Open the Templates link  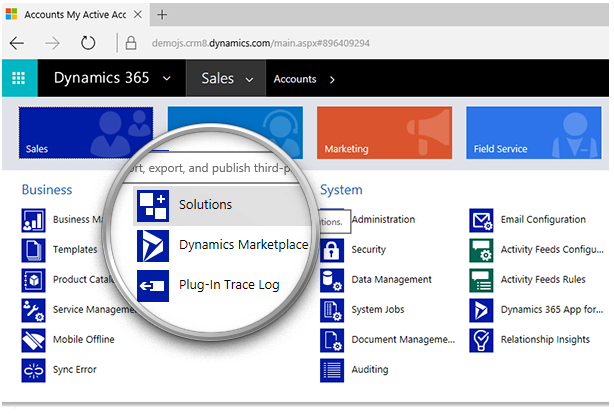pyautogui.click(x=75, y=249)
